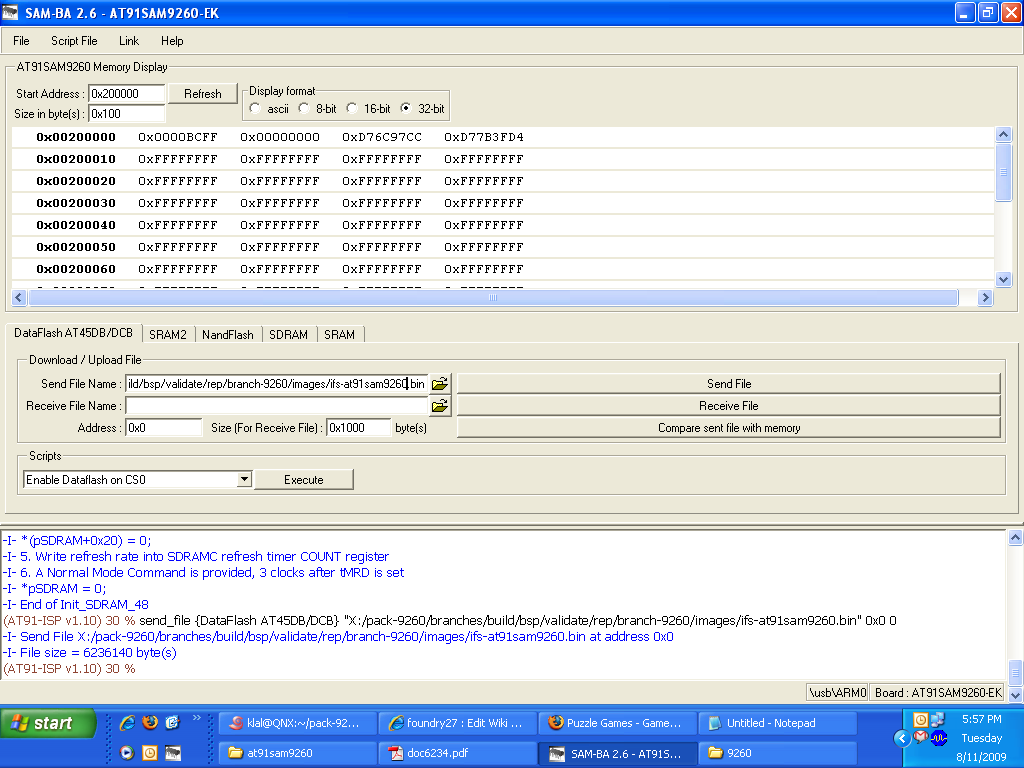
Task: Open the Script File menu
Action: coord(74,41)
